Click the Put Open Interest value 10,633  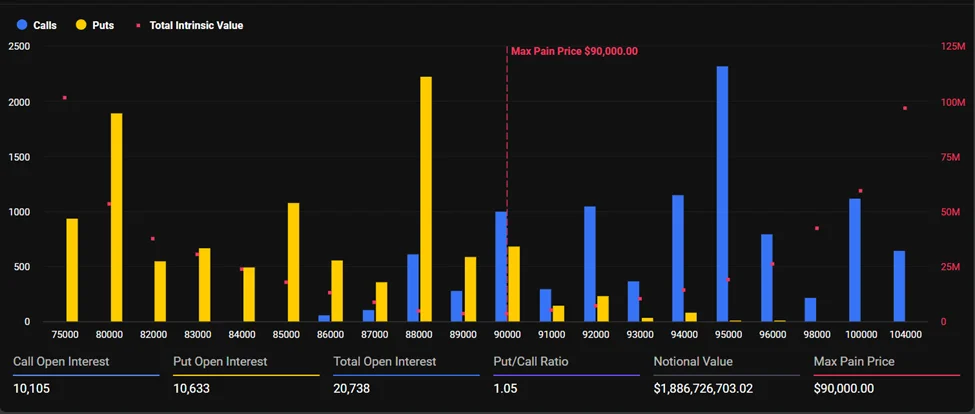tap(193, 389)
